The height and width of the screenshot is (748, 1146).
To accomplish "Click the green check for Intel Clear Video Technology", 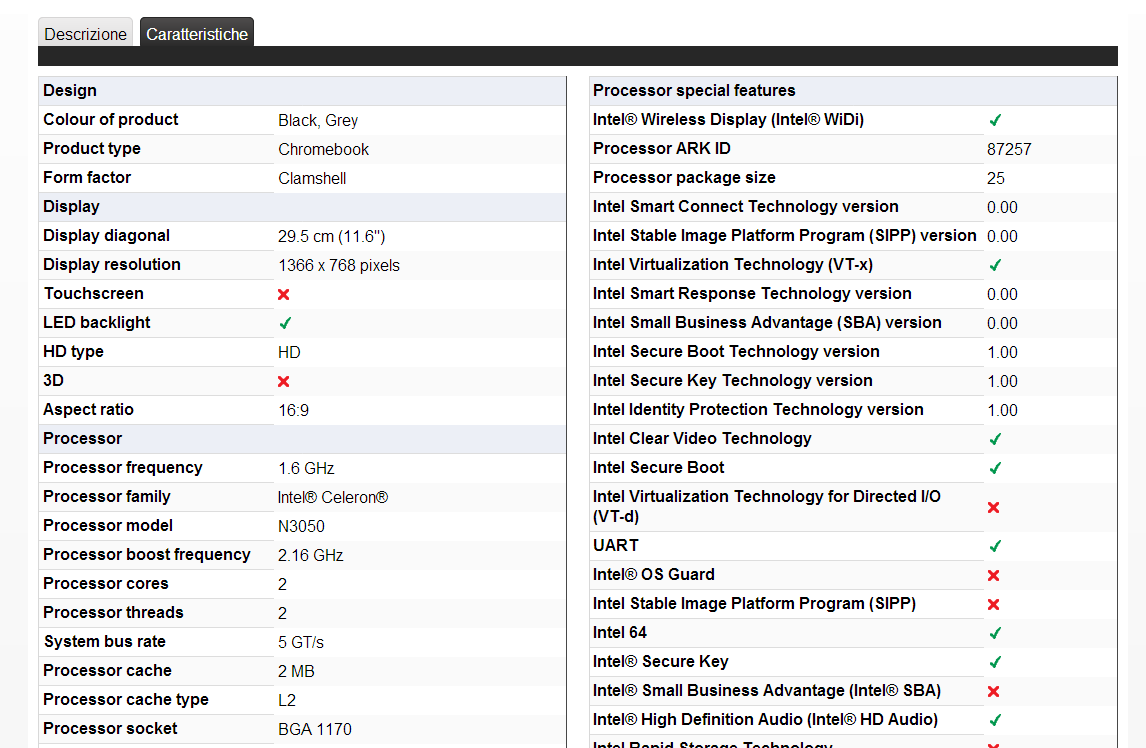I will [995, 439].
